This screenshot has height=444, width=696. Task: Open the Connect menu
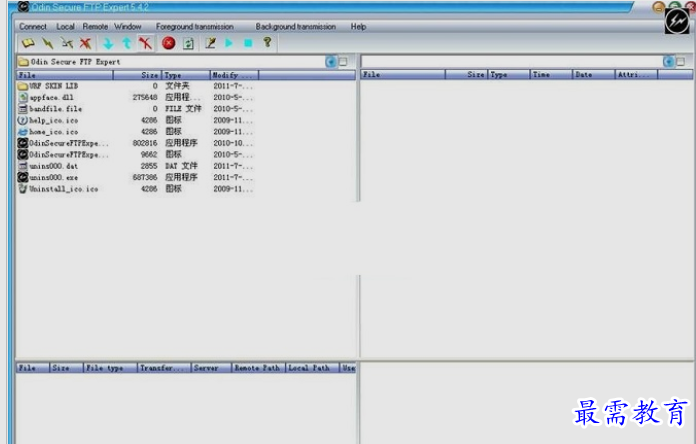pyautogui.click(x=33, y=27)
